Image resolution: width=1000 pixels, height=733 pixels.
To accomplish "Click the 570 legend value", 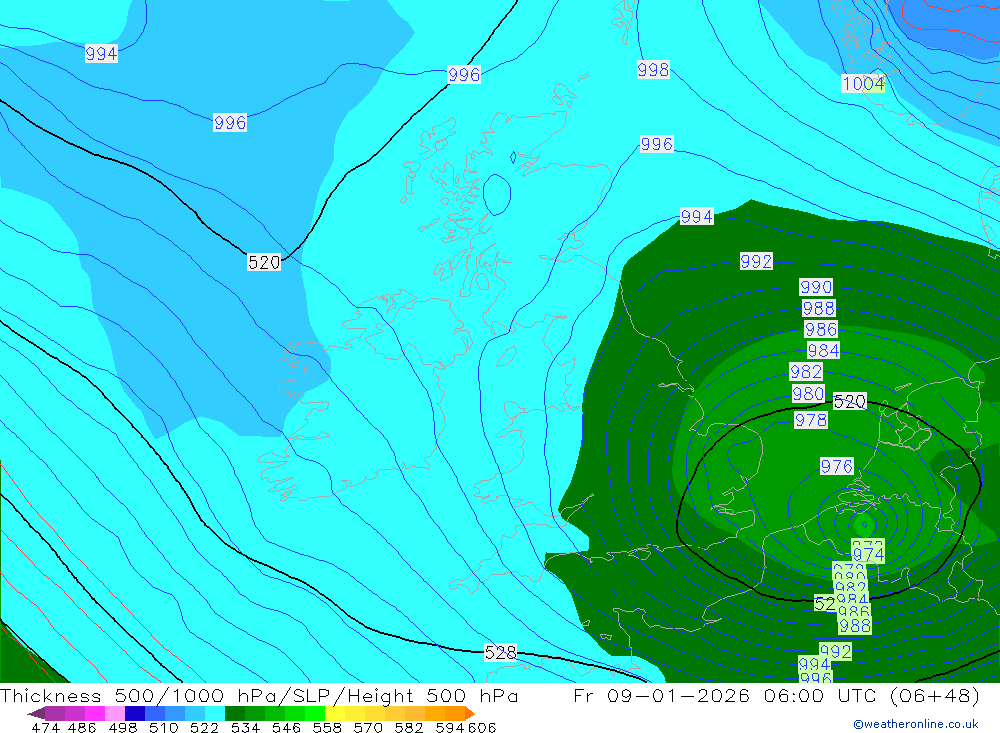I will click(367, 727).
